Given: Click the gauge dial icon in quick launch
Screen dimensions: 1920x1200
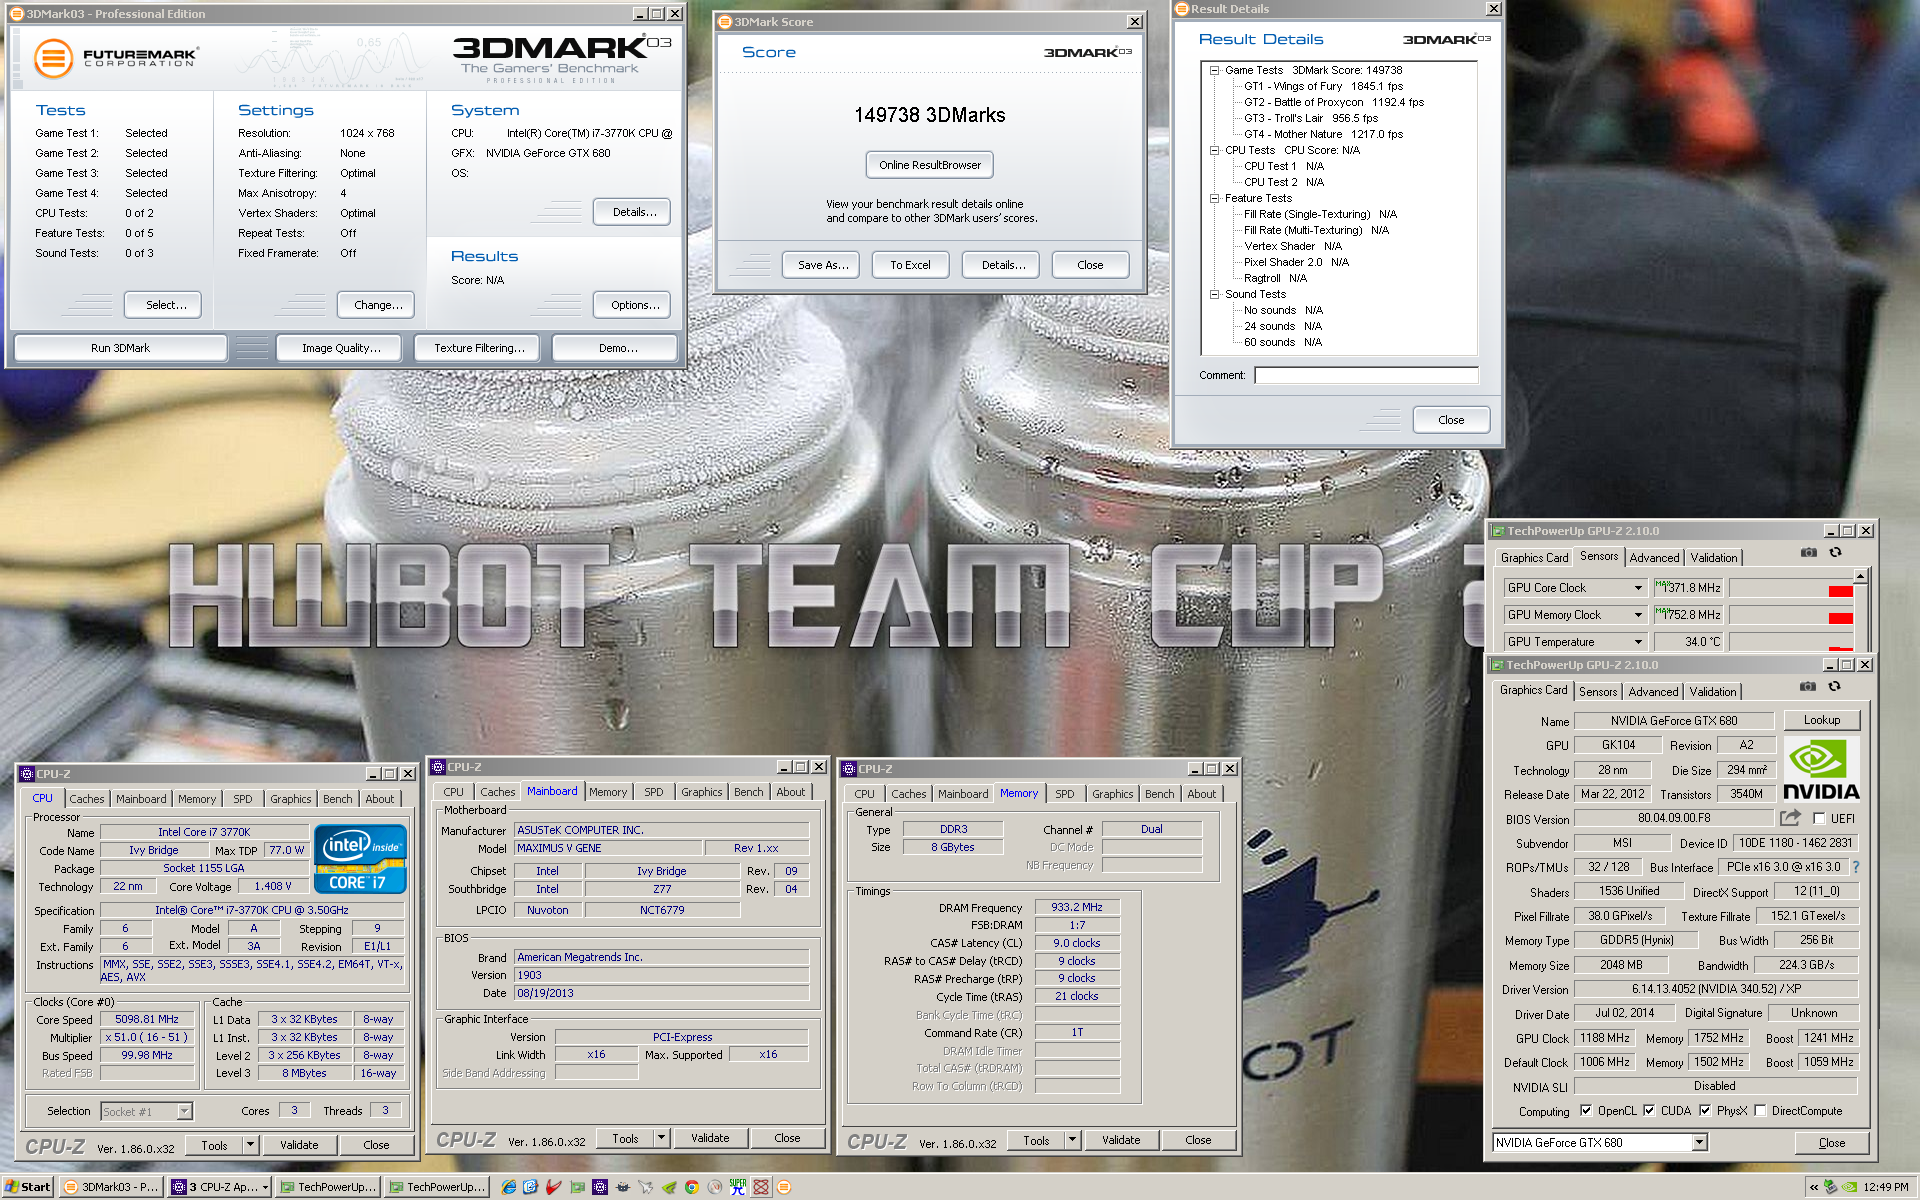Looking at the screenshot, I should tap(714, 1187).
